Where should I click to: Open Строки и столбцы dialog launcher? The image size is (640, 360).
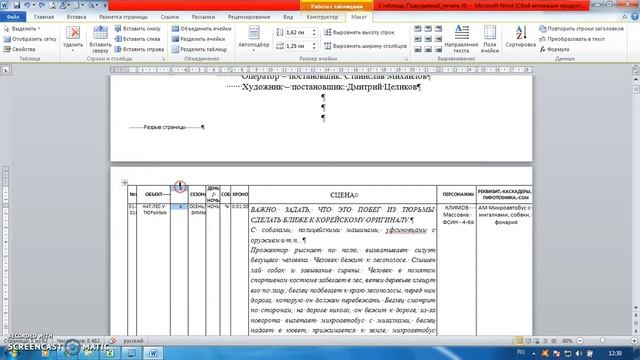point(164,59)
